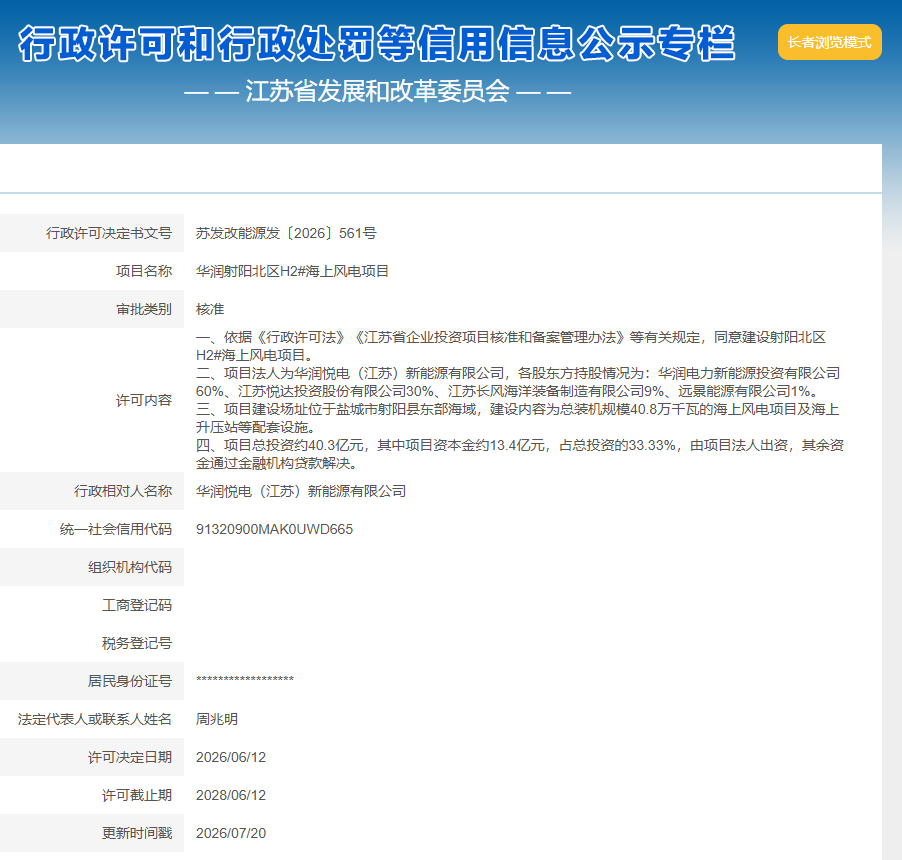Click the 行政相对人名称 label
Viewport: 902px width, 860px height.
pos(123,491)
